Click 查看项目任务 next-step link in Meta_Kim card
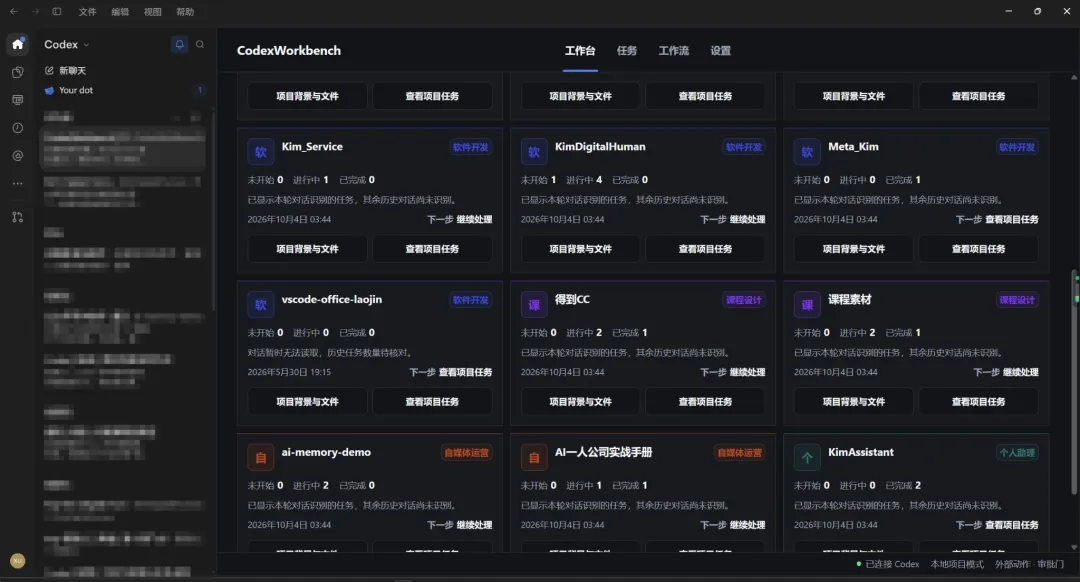This screenshot has width=1080, height=582. pyautogui.click(x=1012, y=220)
